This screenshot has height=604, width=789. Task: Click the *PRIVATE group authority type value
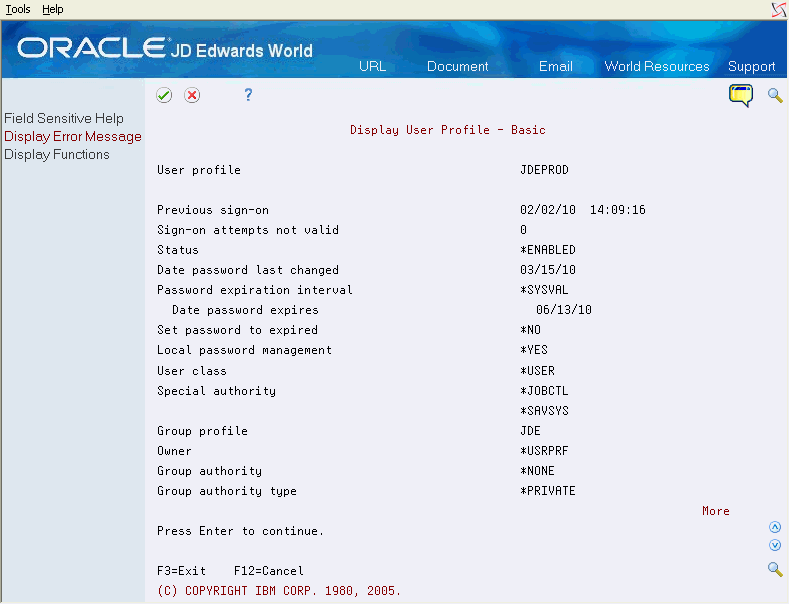547,491
